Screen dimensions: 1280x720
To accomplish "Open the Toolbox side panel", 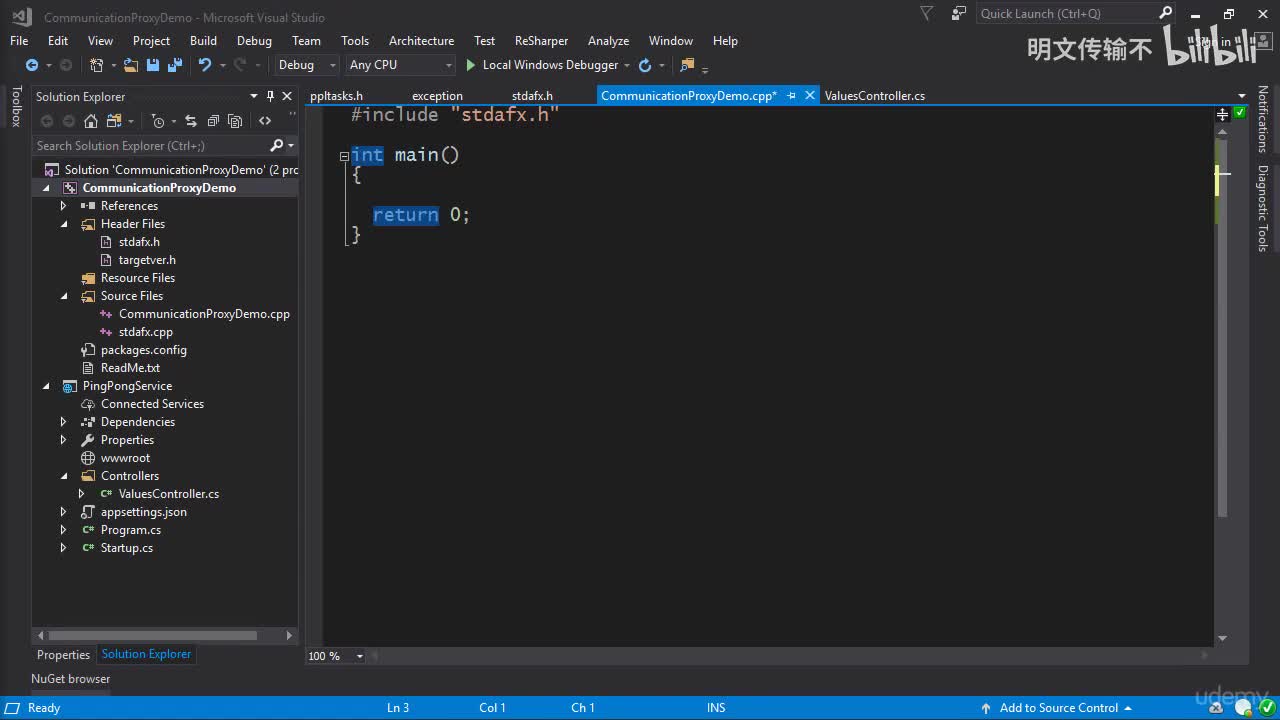I will 16,106.
